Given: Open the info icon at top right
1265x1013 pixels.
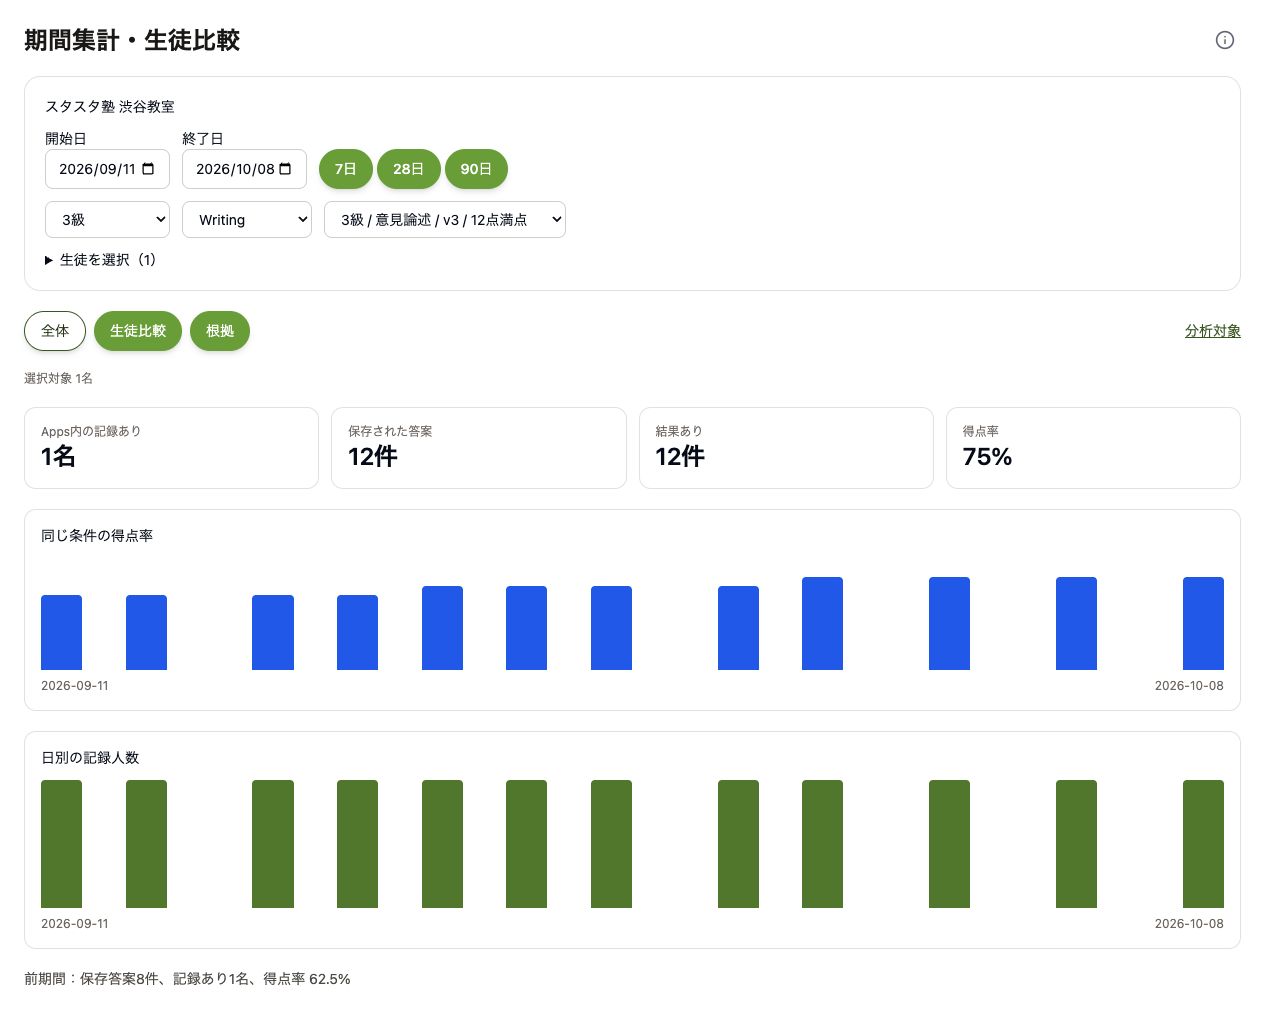Looking at the screenshot, I should point(1224,40).
